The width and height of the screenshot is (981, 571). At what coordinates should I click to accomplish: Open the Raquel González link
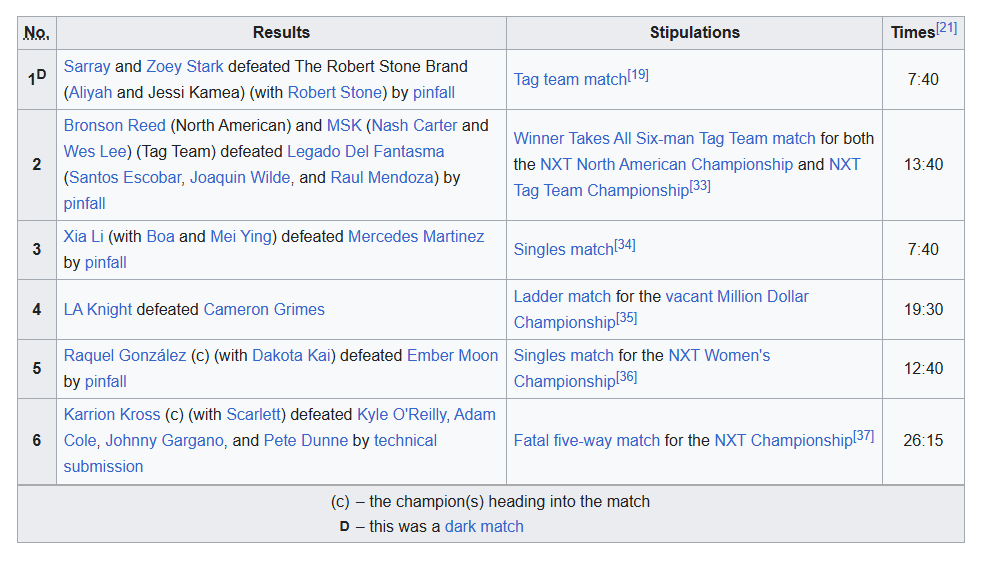tap(125, 355)
